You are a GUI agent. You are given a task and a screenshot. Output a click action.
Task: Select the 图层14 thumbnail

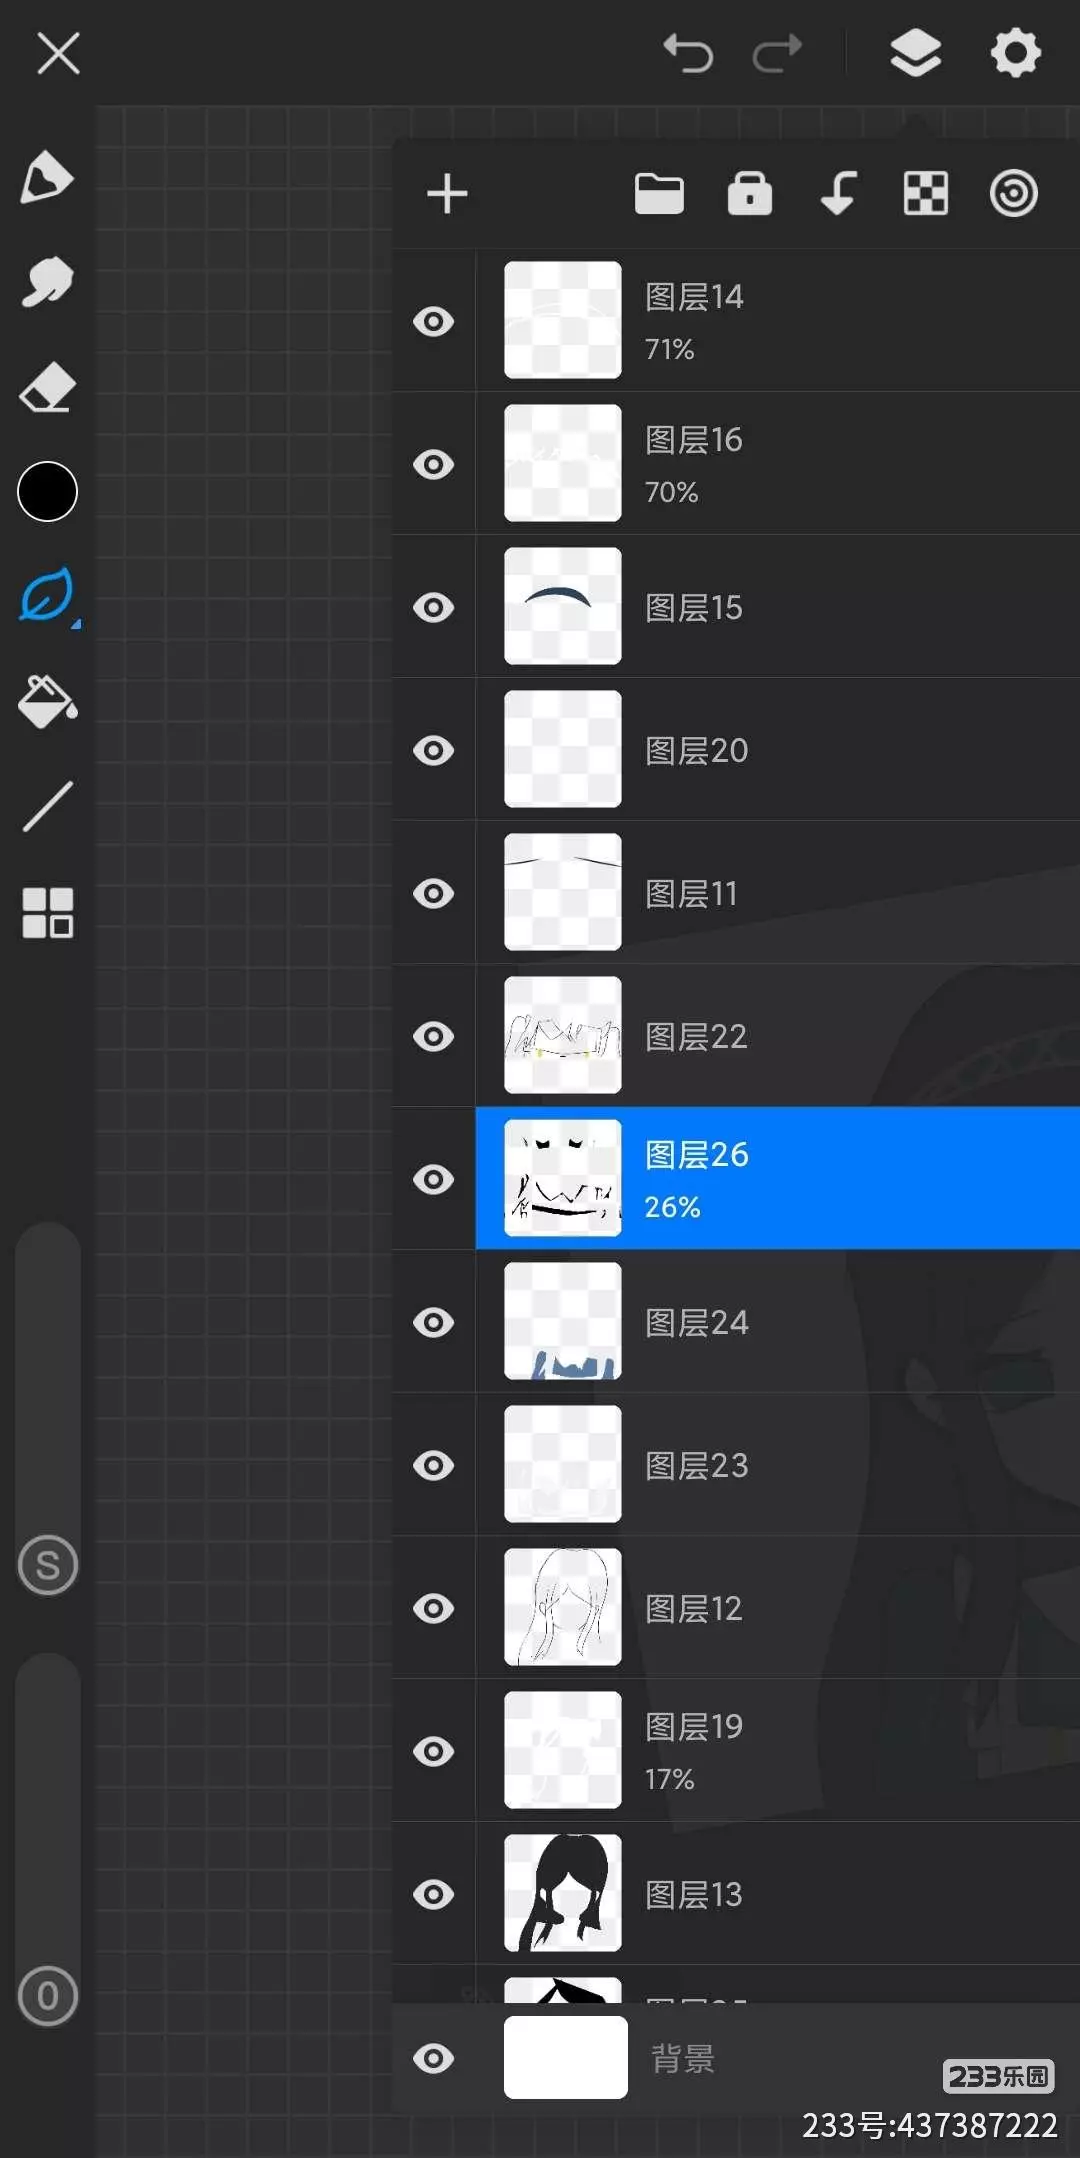pyautogui.click(x=562, y=320)
